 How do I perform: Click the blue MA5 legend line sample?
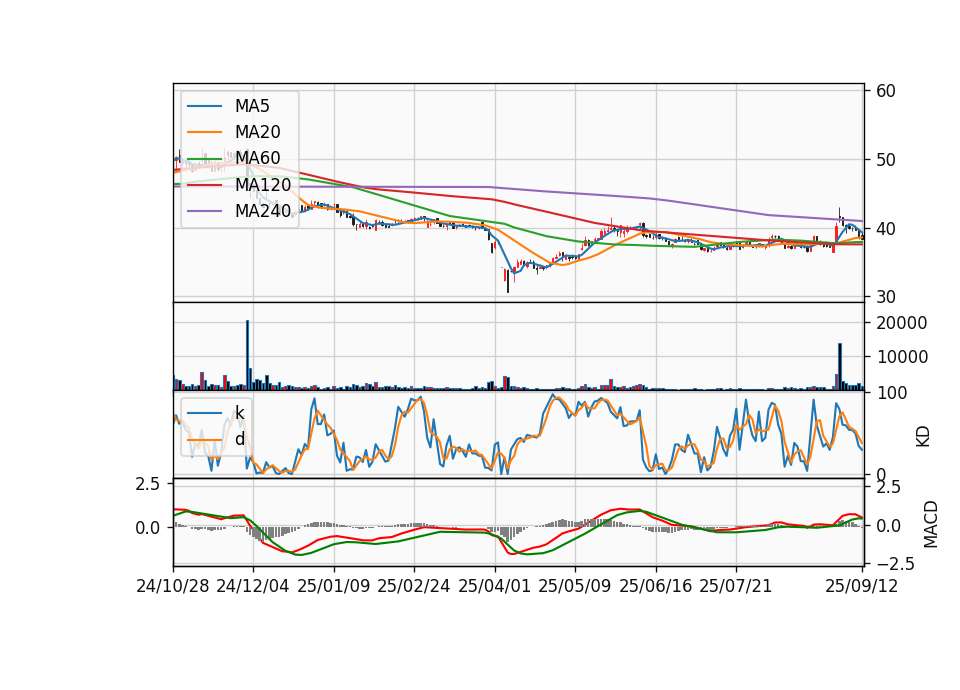204,107
